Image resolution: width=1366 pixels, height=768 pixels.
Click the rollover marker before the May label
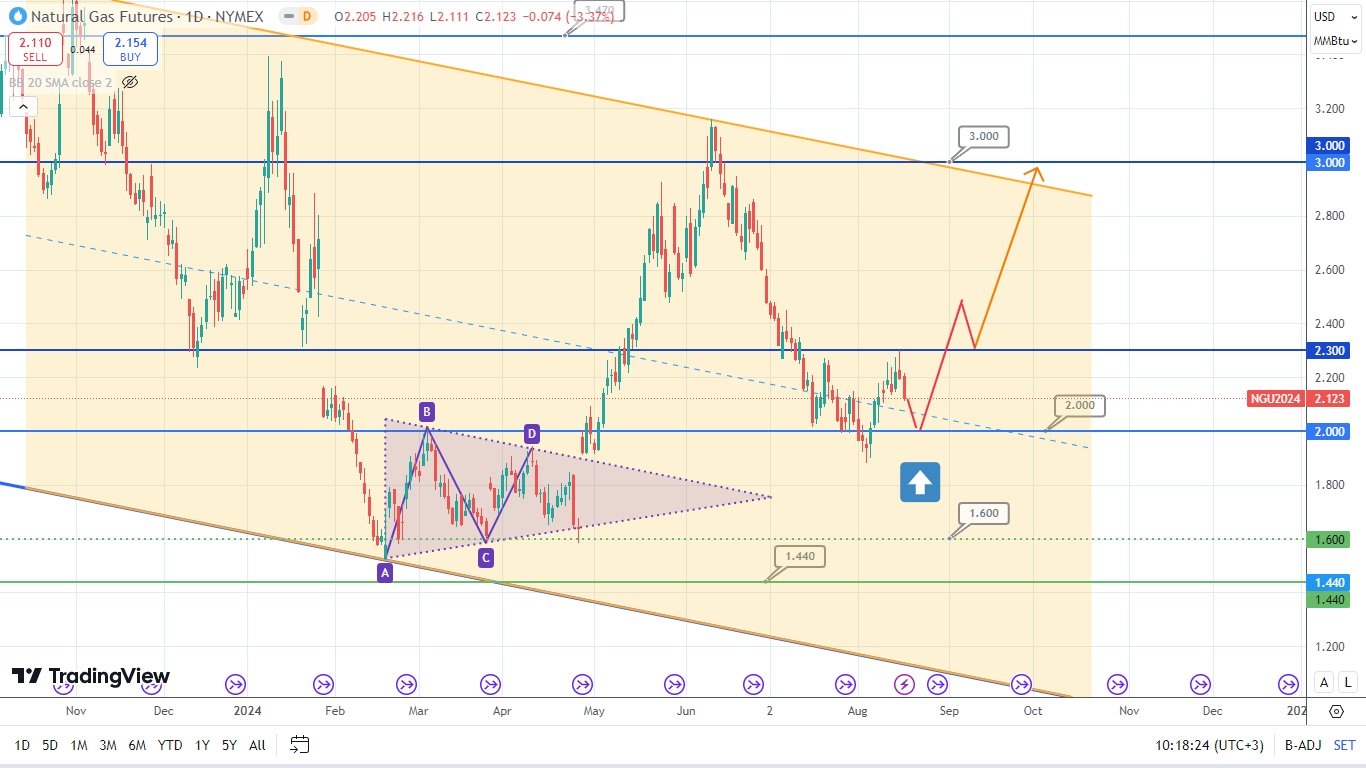point(582,684)
